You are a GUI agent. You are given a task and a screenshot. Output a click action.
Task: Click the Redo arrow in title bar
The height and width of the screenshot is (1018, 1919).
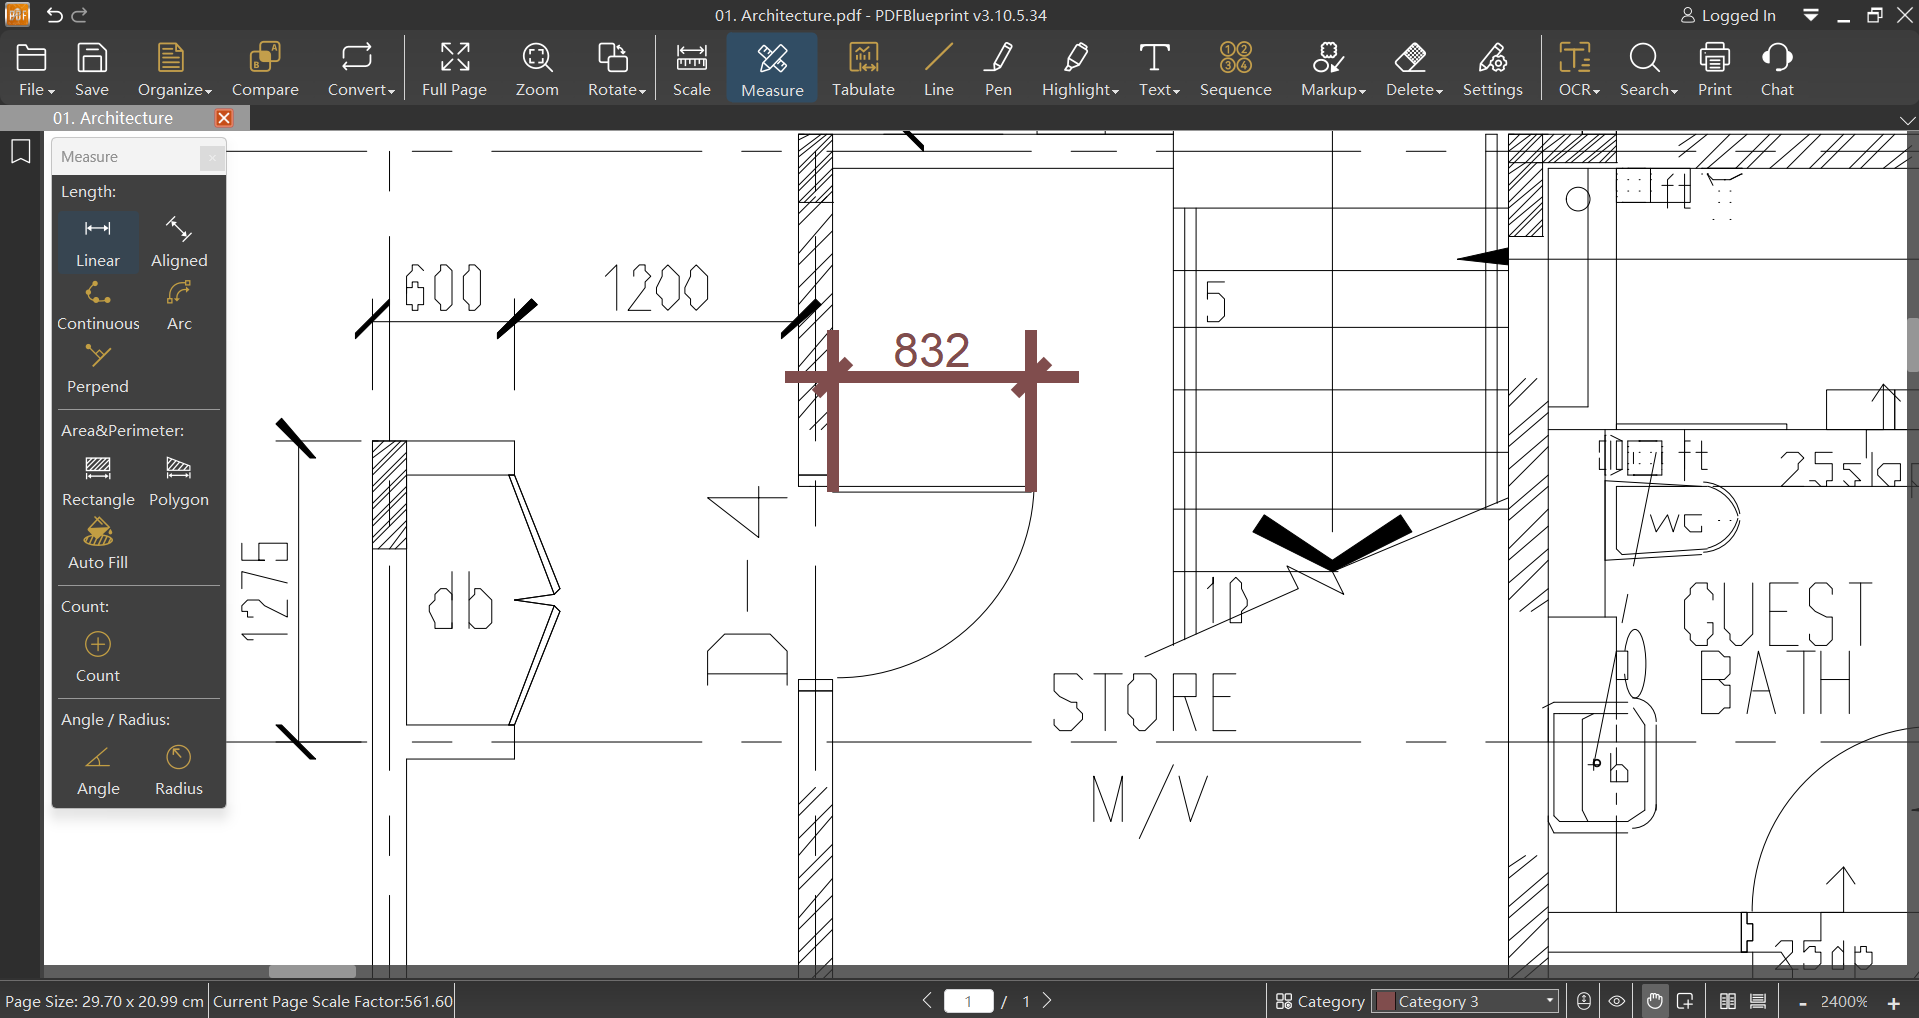[80, 15]
